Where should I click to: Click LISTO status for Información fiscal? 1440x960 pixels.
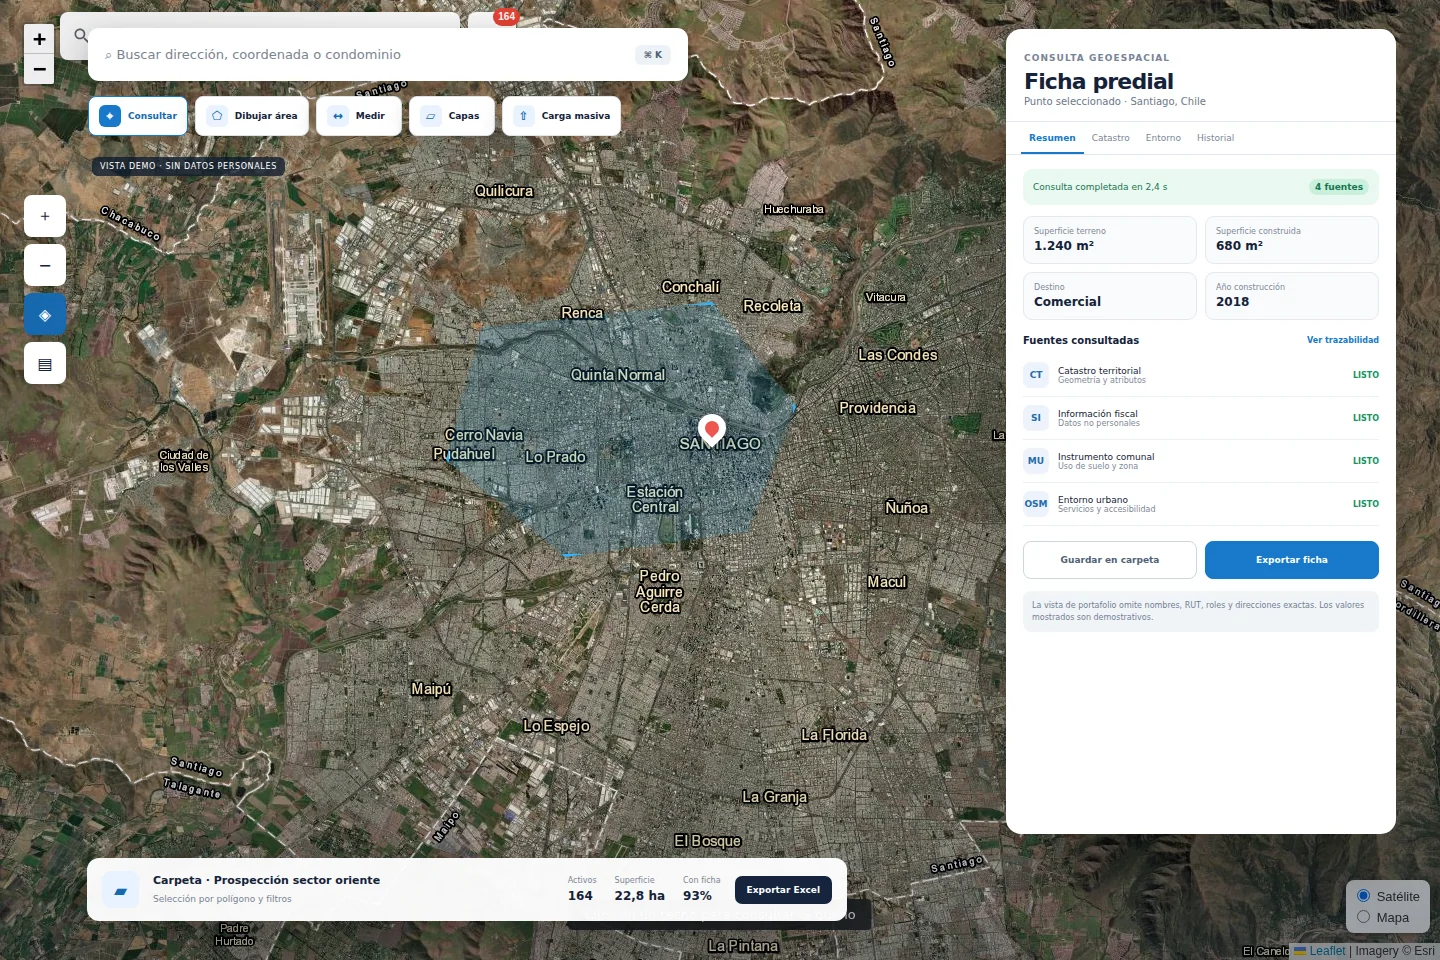[x=1366, y=418]
